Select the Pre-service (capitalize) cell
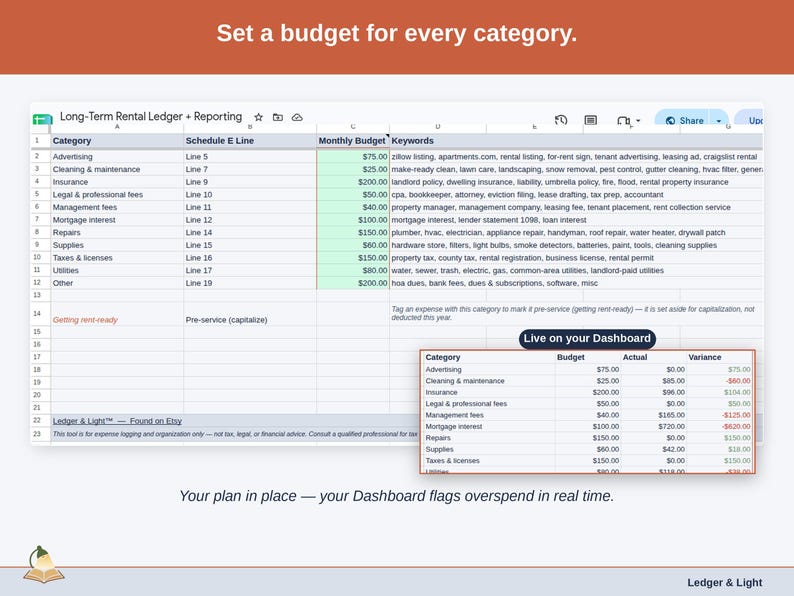Screen dimensions: 794x596 (250, 313)
